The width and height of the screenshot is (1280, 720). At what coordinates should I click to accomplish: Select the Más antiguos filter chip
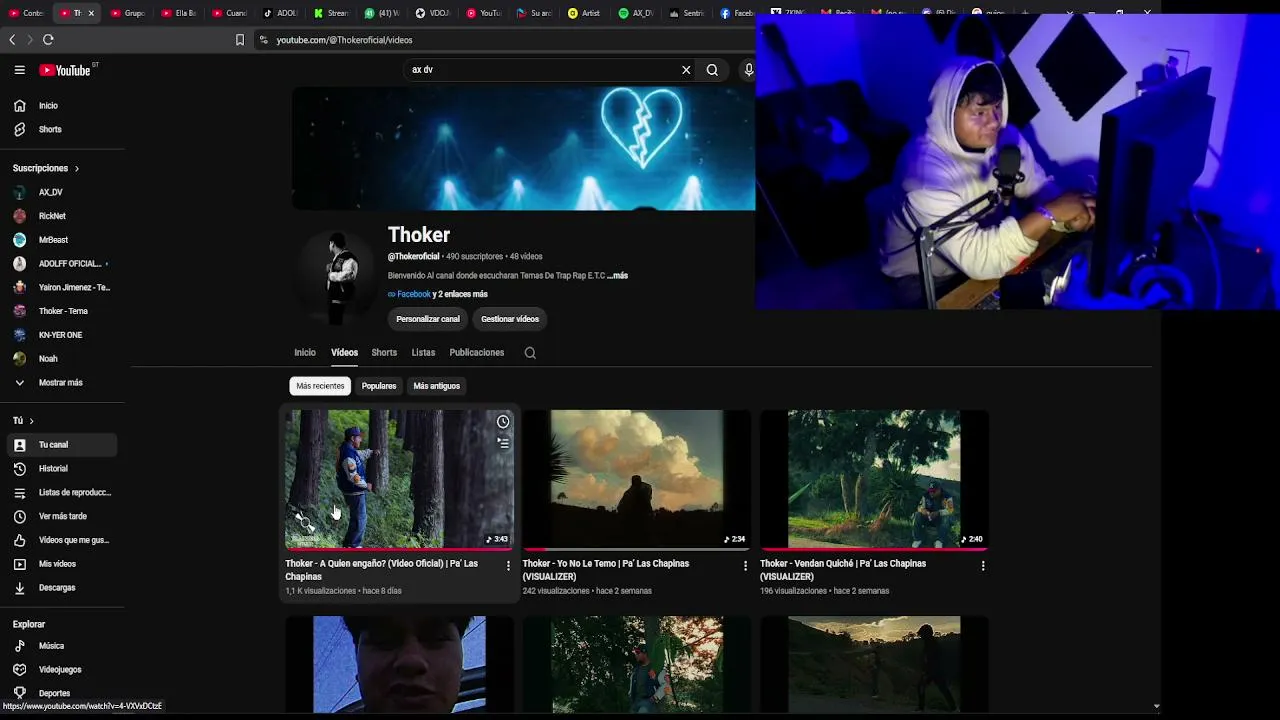tap(437, 386)
